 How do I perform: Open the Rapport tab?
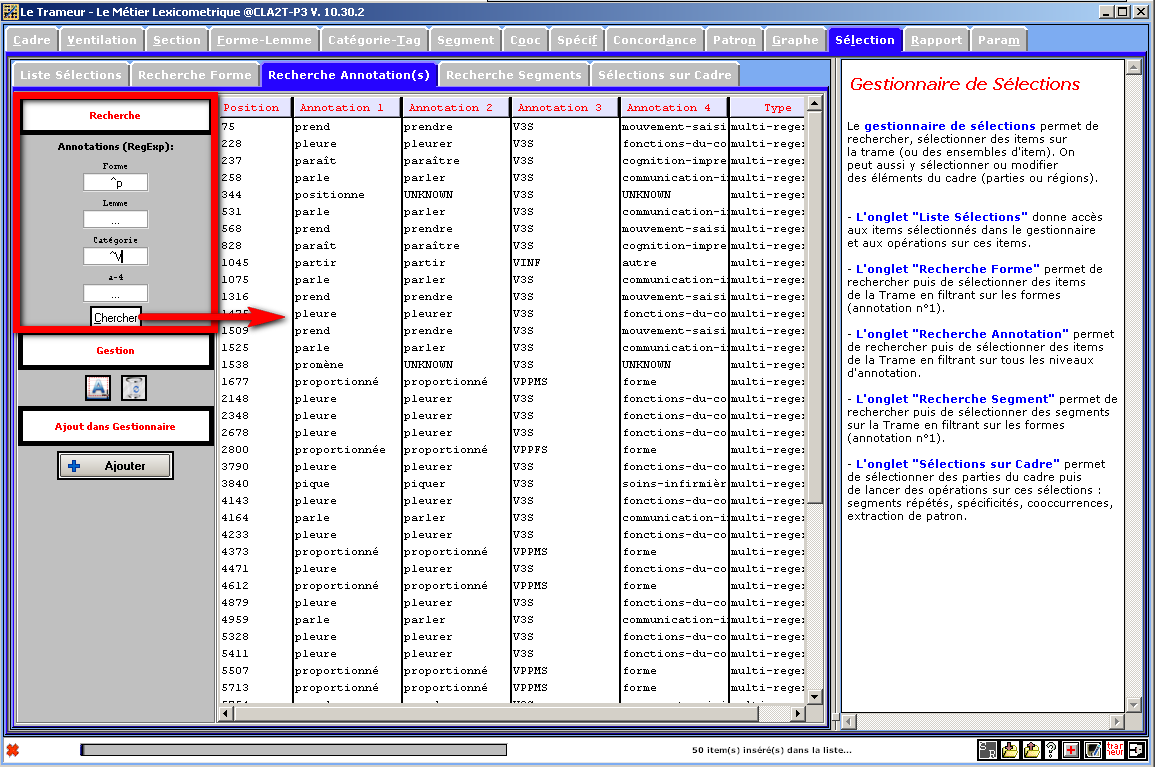pyautogui.click(x=936, y=41)
